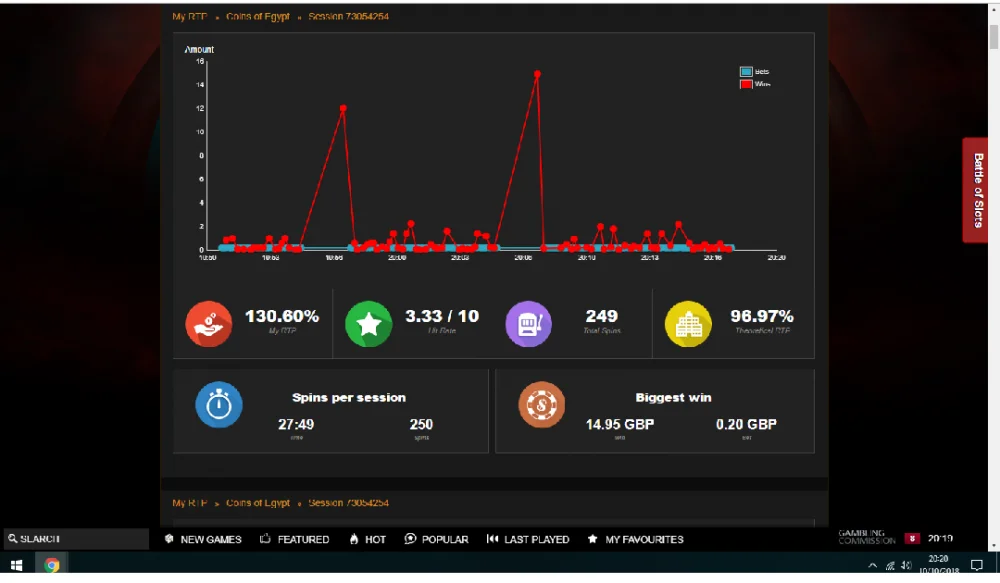This screenshot has height=583, width=1000.
Task: Click the Hot flame icon
Action: coord(354,539)
